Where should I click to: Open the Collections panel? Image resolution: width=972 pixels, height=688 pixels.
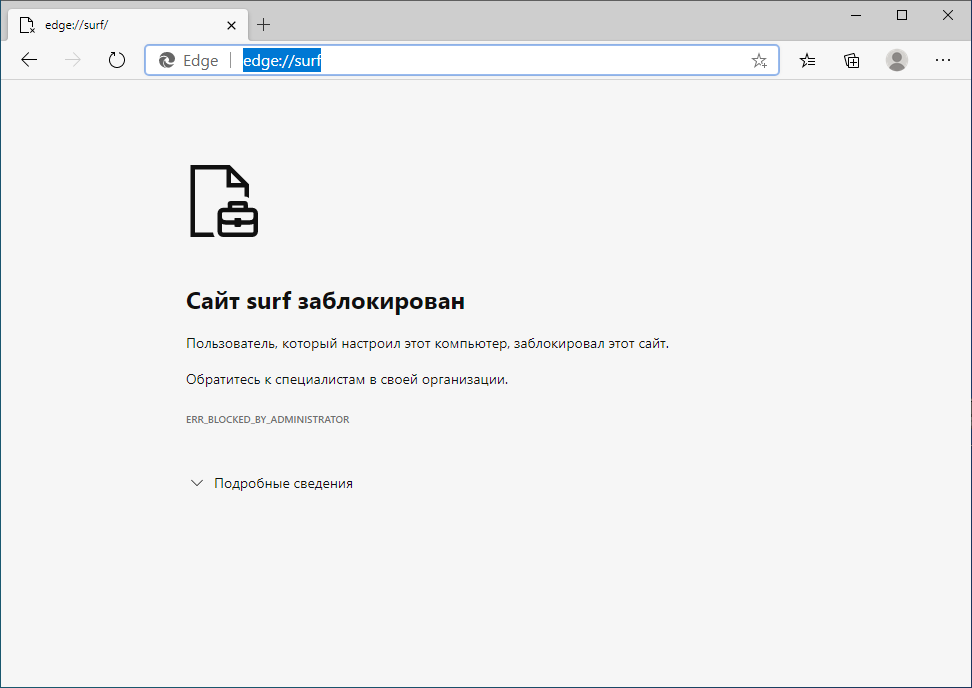852,60
